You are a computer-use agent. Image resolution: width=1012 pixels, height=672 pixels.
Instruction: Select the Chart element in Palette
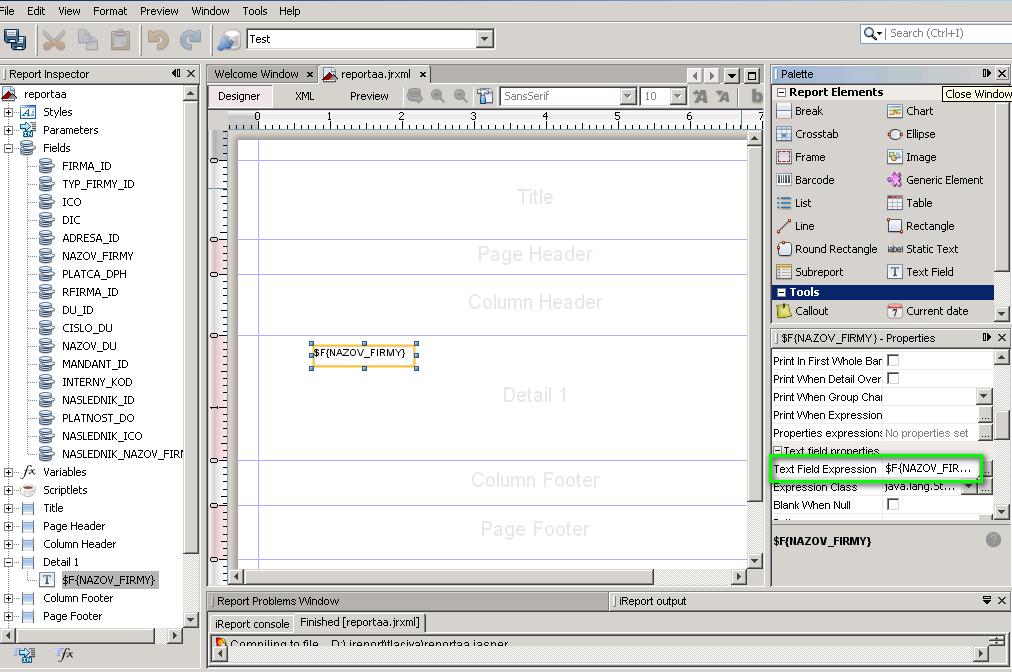click(x=910, y=111)
